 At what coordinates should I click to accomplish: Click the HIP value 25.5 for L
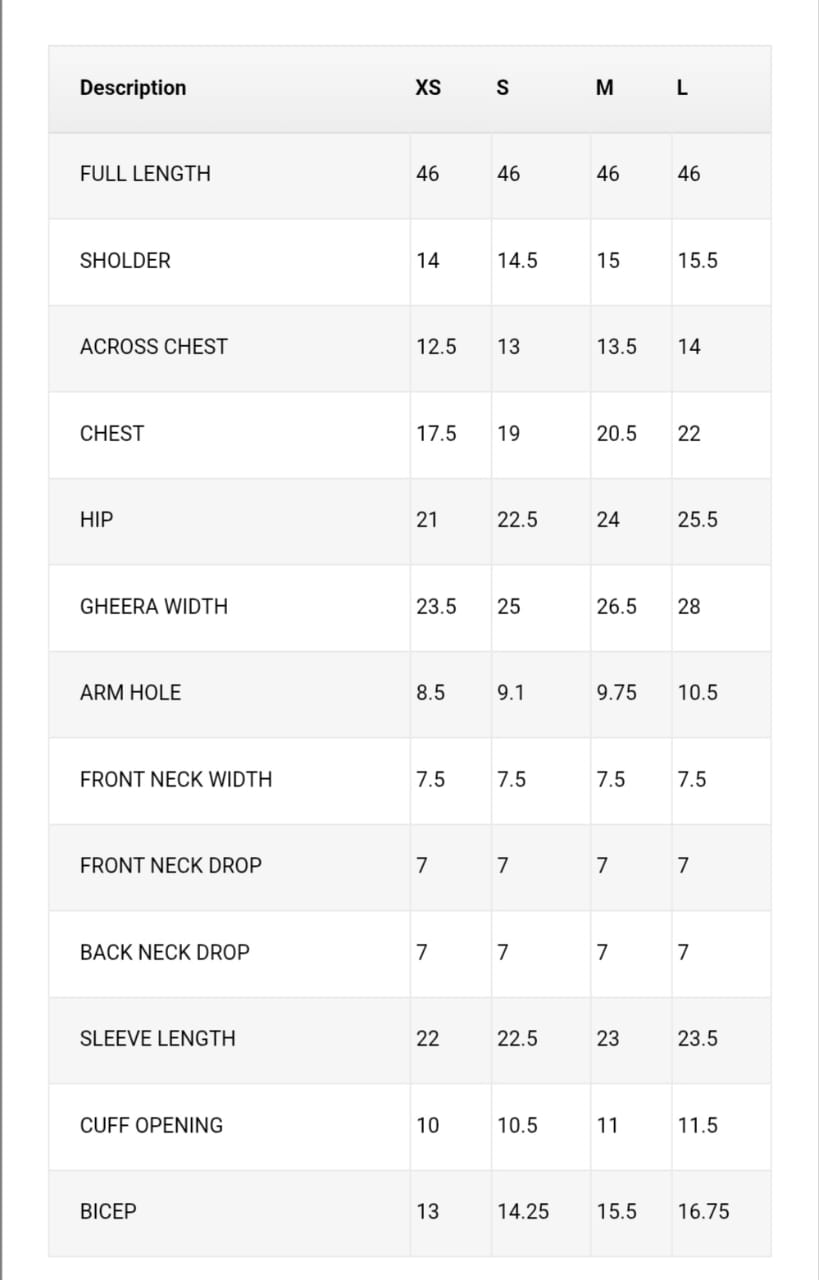click(697, 520)
